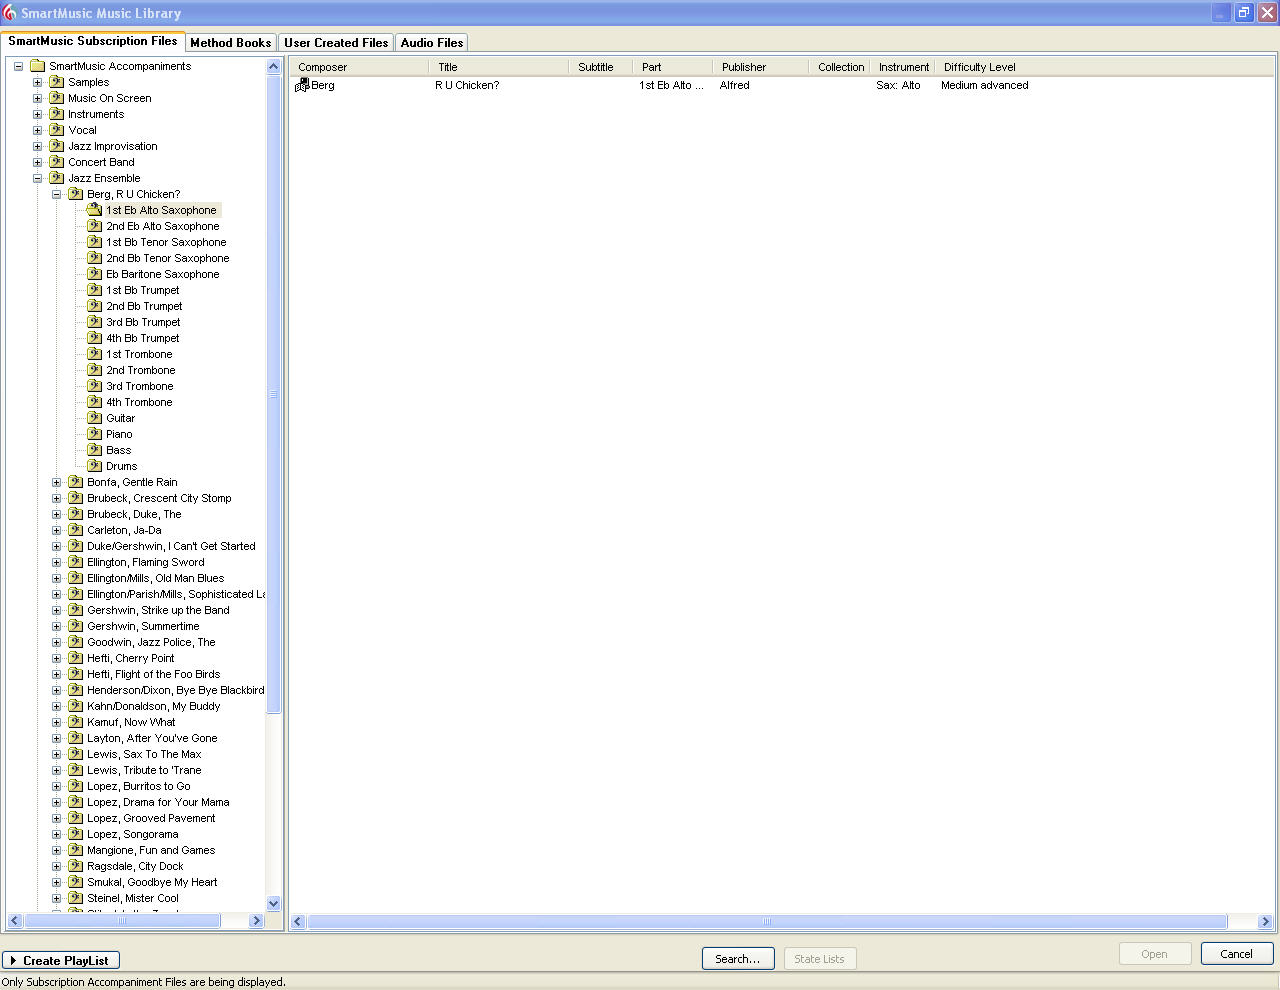Expand the Samples folder

(38, 82)
